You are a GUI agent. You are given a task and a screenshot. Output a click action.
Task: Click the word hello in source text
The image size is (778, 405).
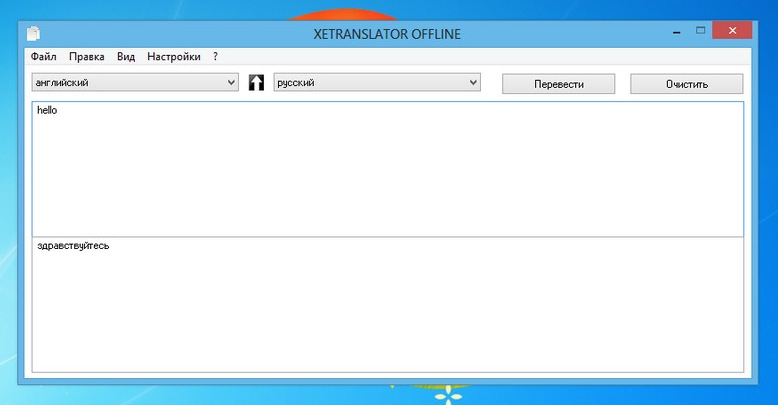pyautogui.click(x=47, y=110)
